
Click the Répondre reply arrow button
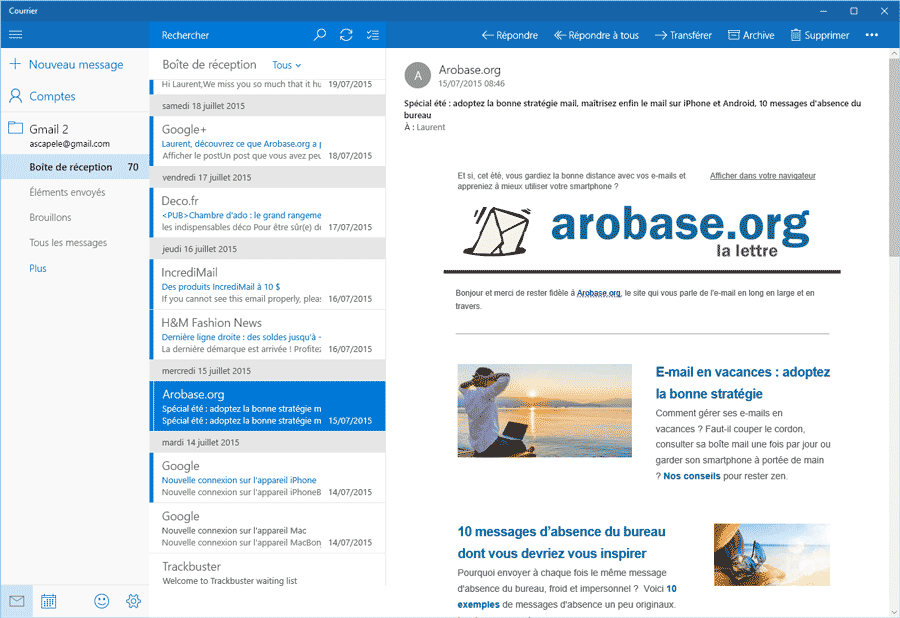click(x=510, y=35)
